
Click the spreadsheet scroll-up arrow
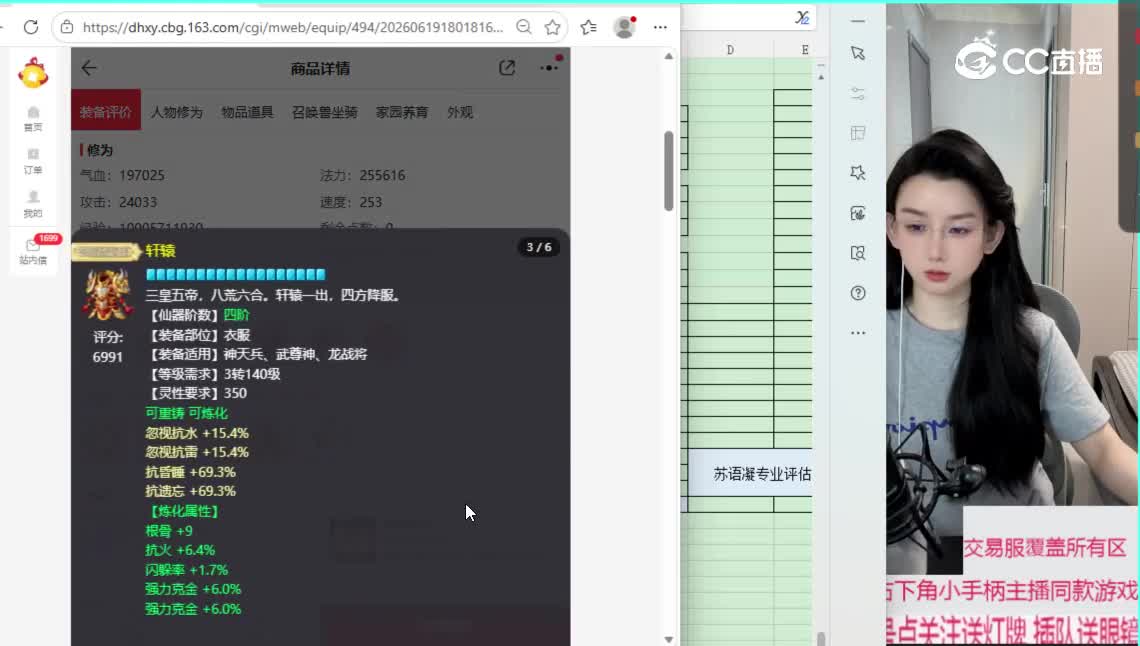coord(821,76)
